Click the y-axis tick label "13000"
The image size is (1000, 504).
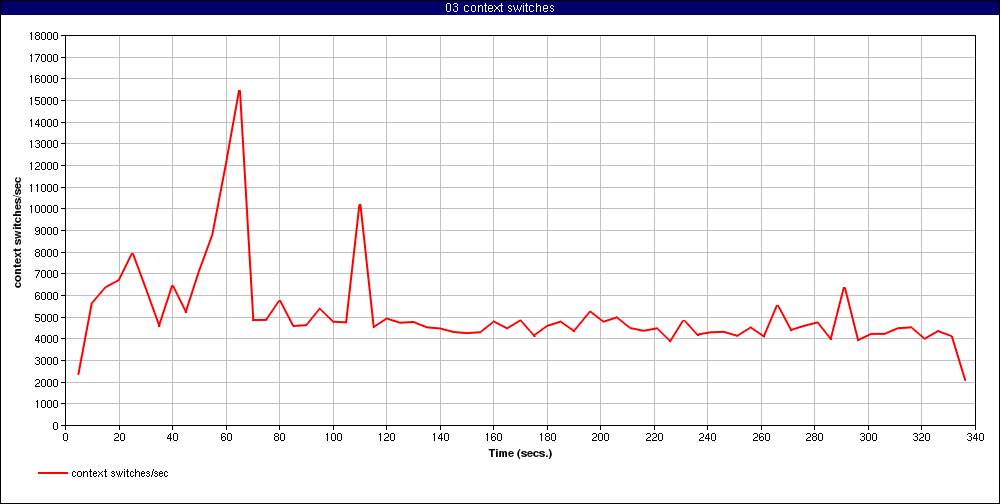click(x=44, y=144)
